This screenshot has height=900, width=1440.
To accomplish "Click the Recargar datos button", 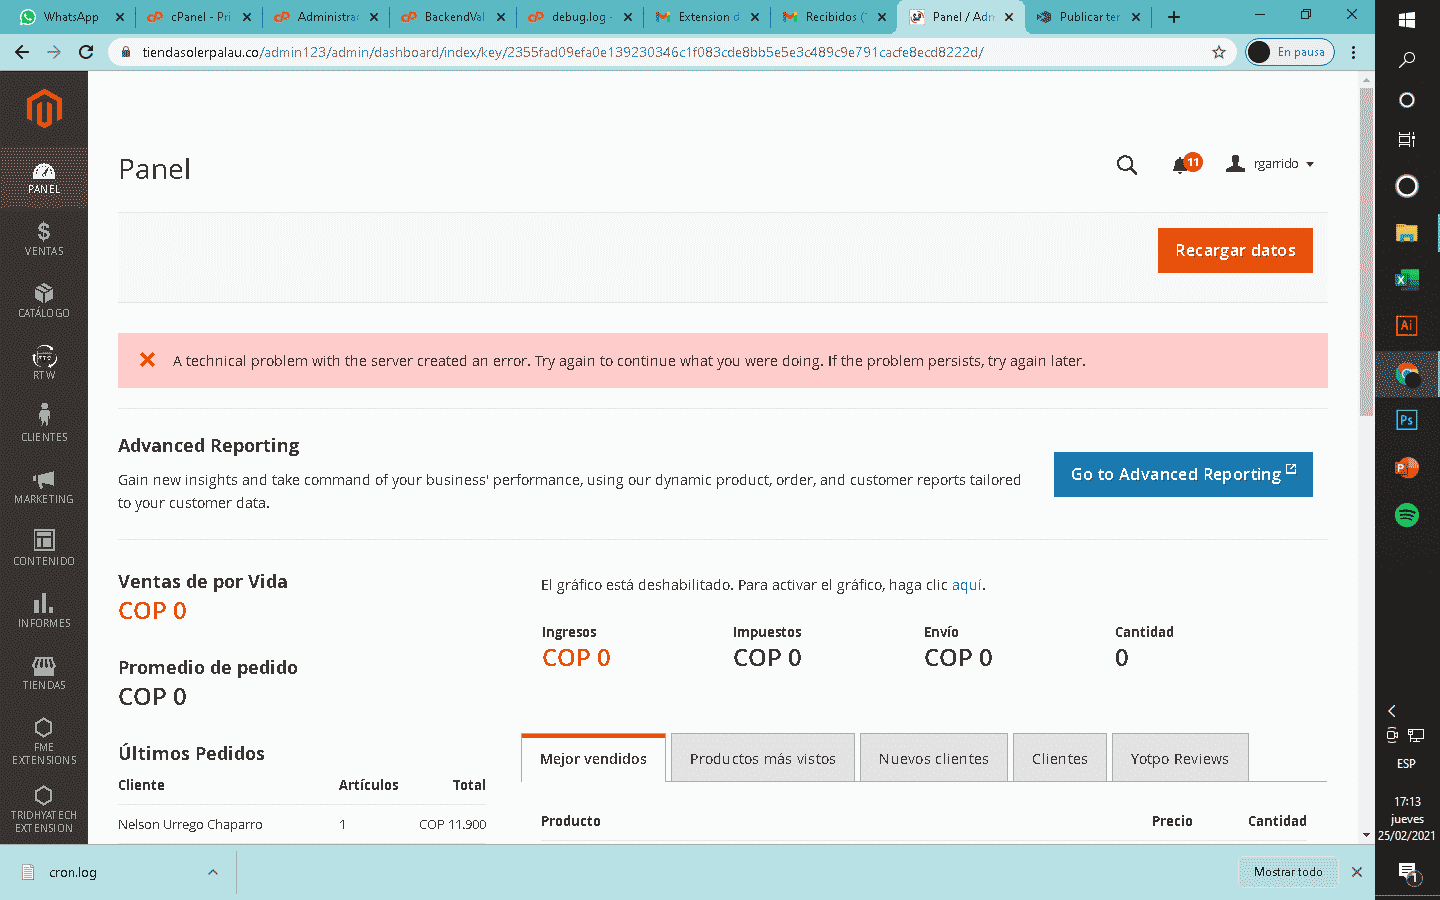I will (1235, 250).
